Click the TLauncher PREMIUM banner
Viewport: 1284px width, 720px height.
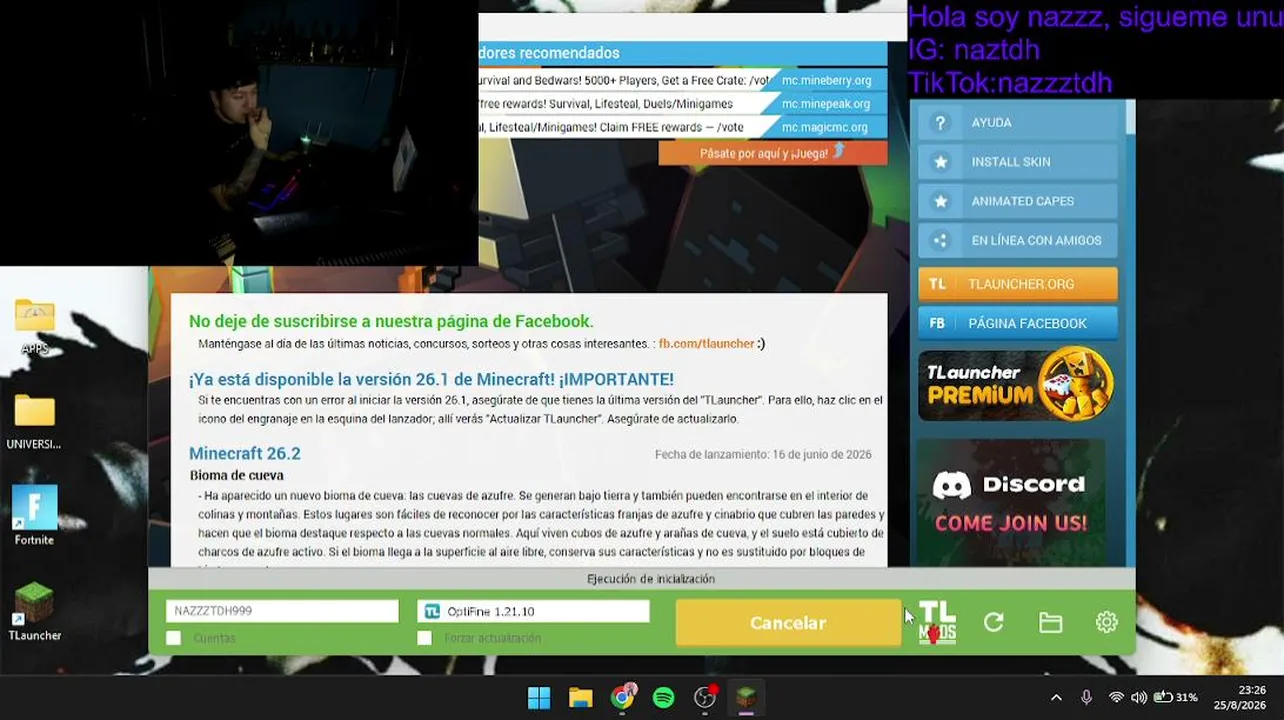[1018, 385]
